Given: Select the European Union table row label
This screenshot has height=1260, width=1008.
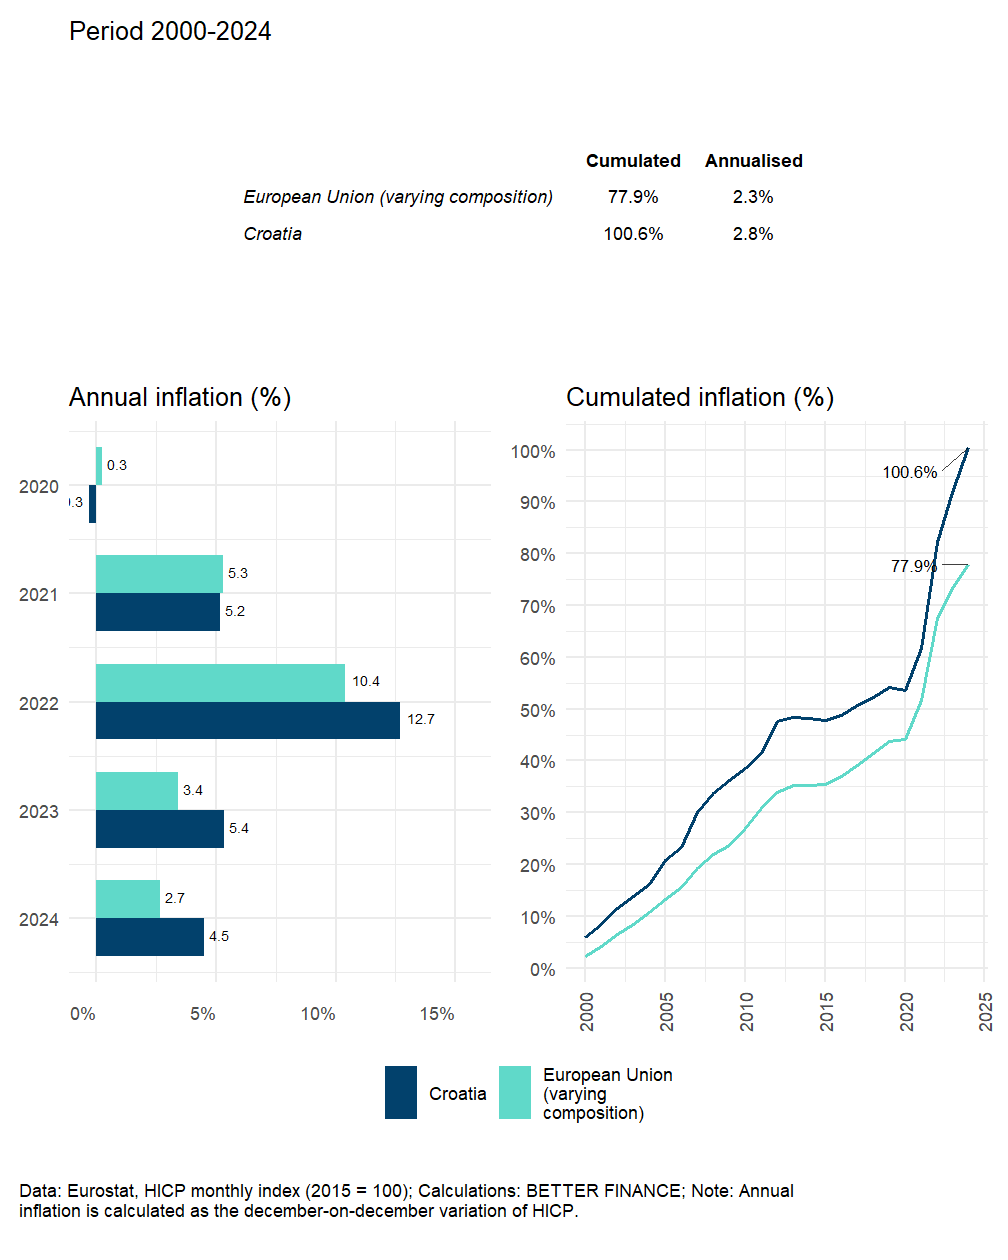Looking at the screenshot, I should [x=398, y=197].
